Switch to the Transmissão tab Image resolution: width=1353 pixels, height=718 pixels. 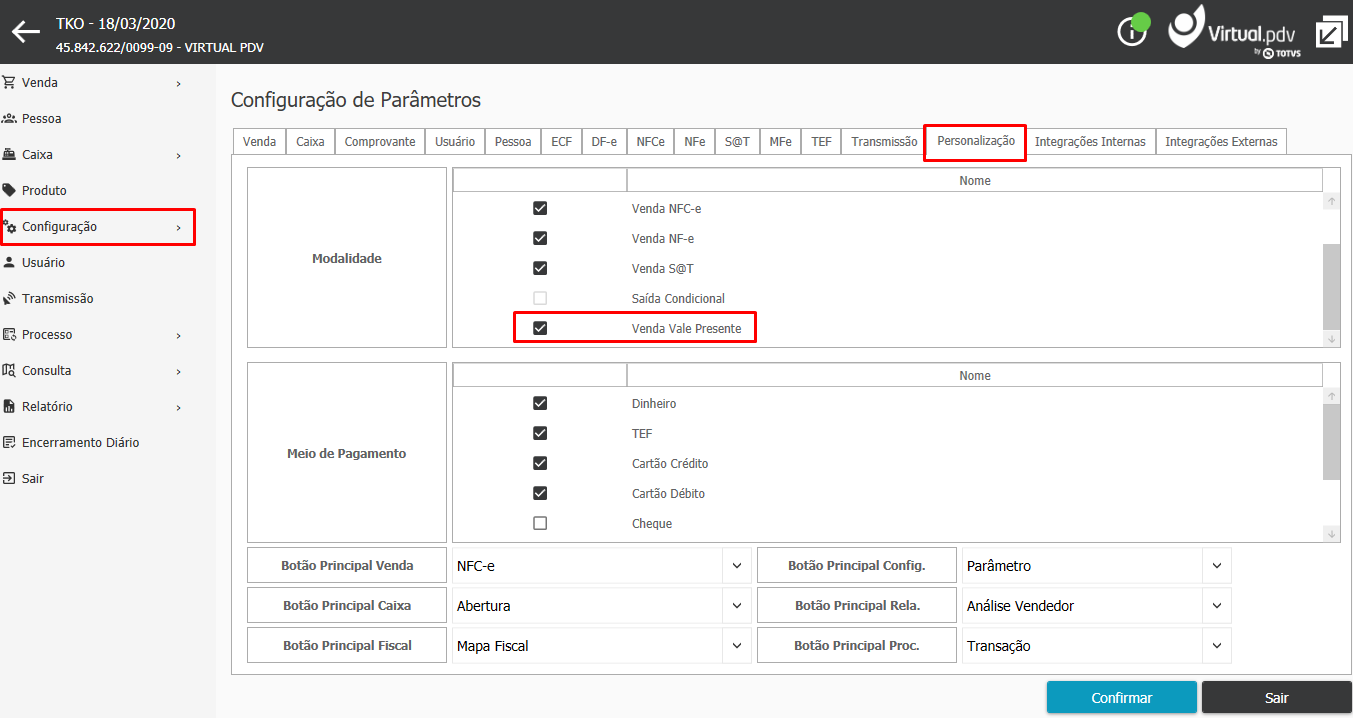point(884,142)
